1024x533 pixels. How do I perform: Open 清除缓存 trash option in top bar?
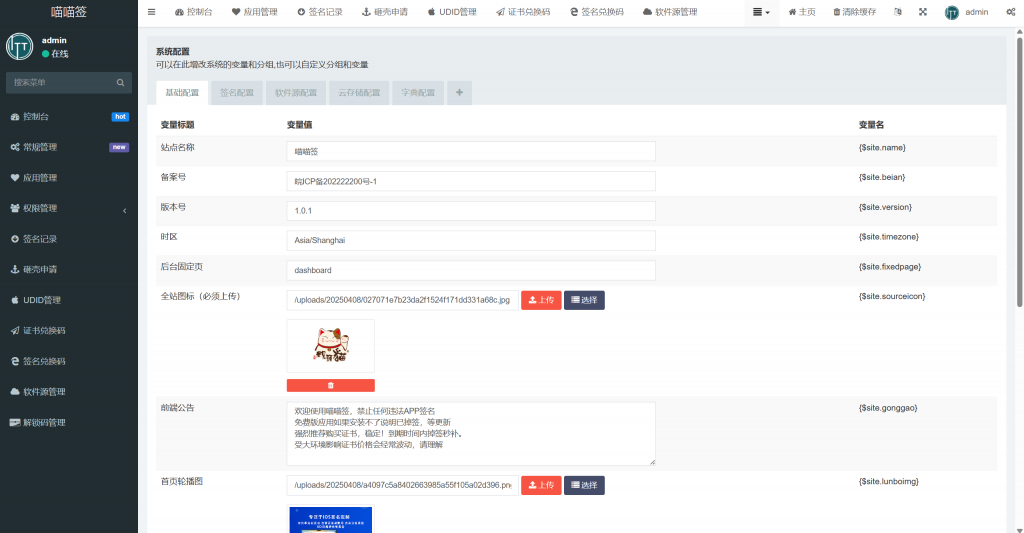[x=856, y=13]
